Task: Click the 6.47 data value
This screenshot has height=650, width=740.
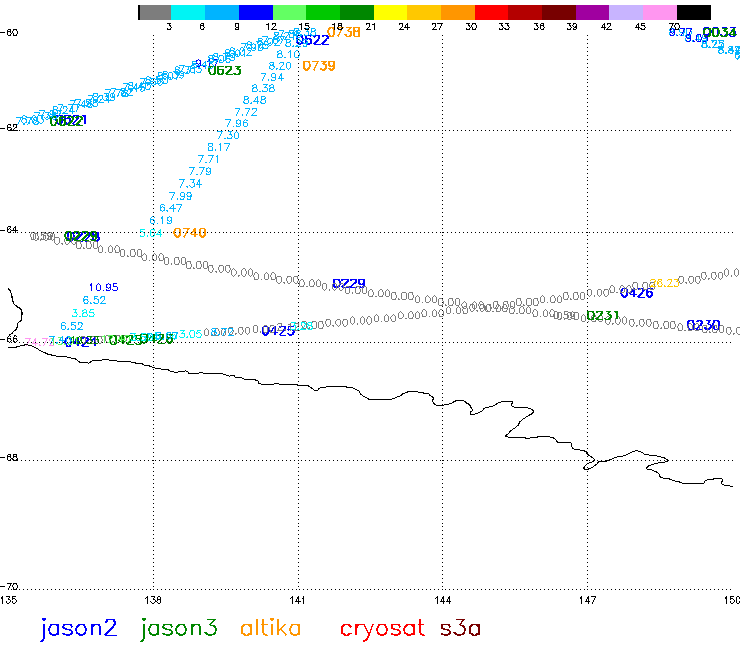Action: click(170, 208)
